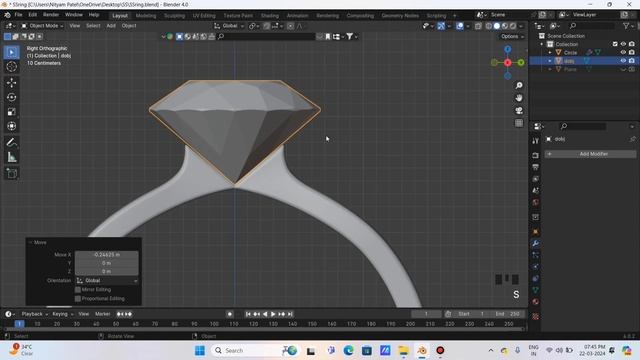Click the Pan view hand icon
This screenshot has height=360, width=640.
click(519, 98)
